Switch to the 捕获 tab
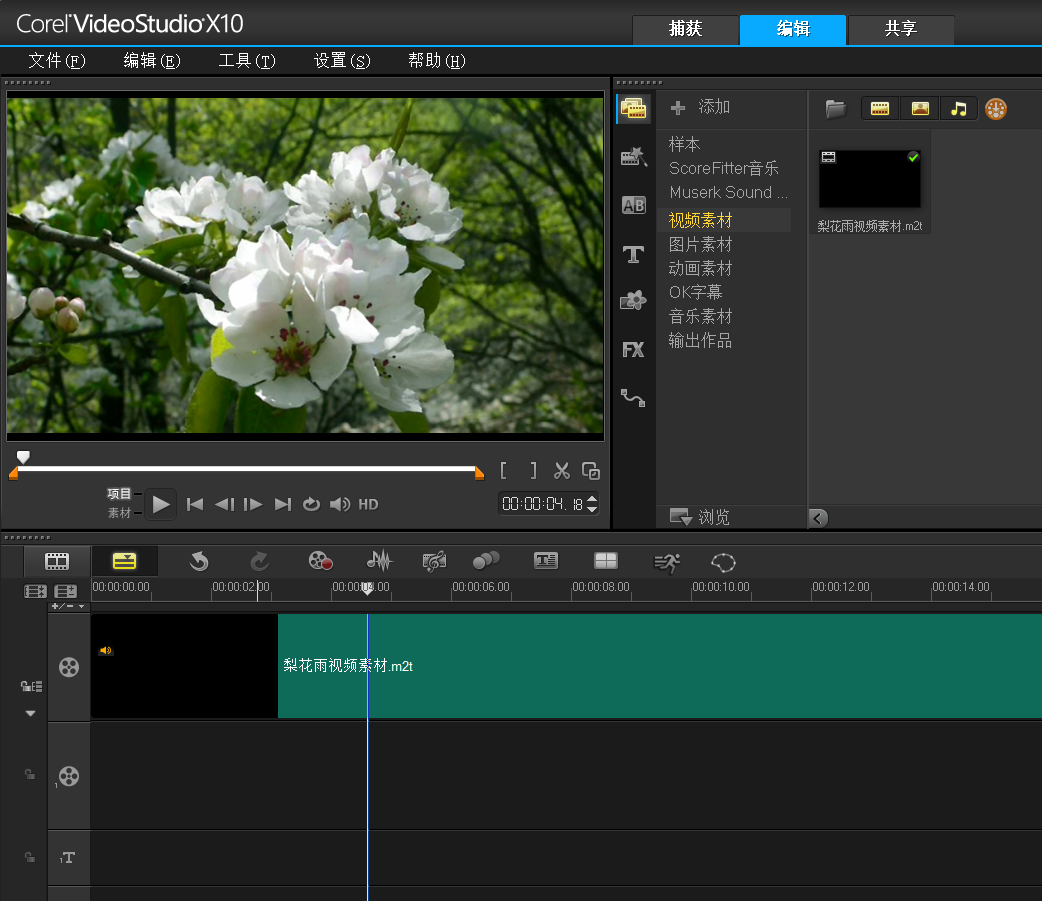This screenshot has height=901, width=1042. [685, 29]
